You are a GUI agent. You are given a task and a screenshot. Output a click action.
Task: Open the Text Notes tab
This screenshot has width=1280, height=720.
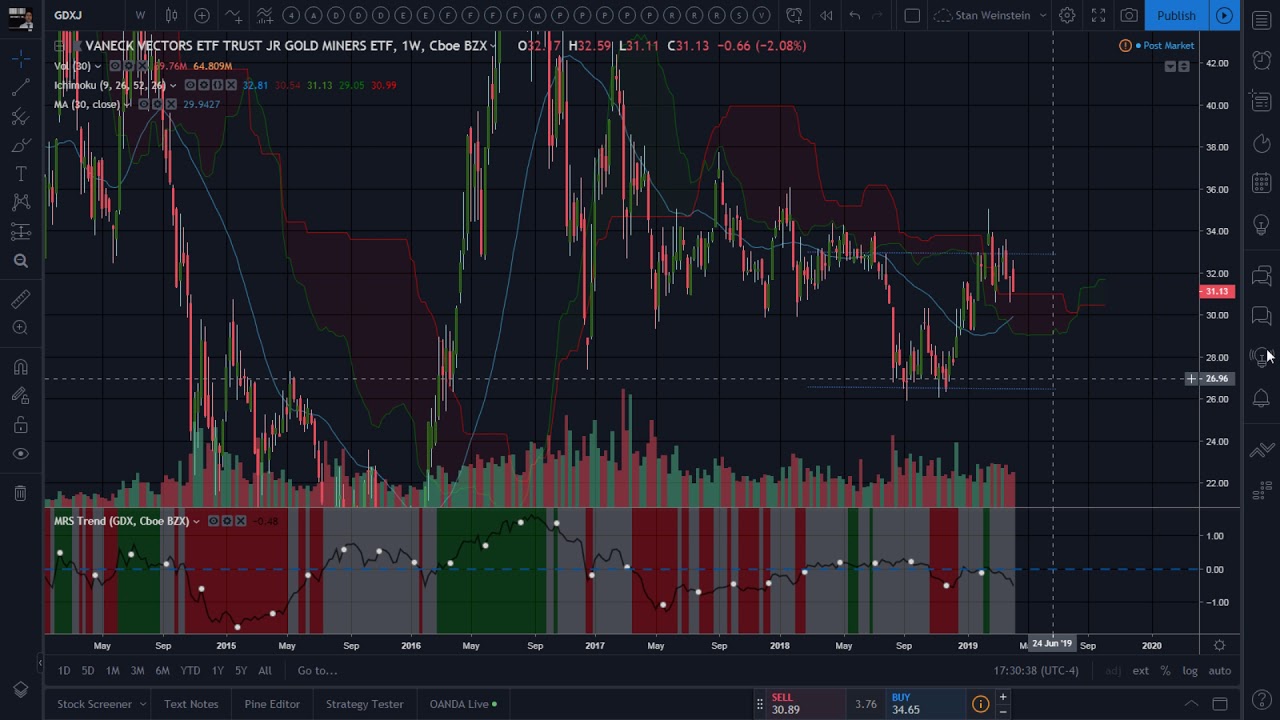[x=191, y=704]
